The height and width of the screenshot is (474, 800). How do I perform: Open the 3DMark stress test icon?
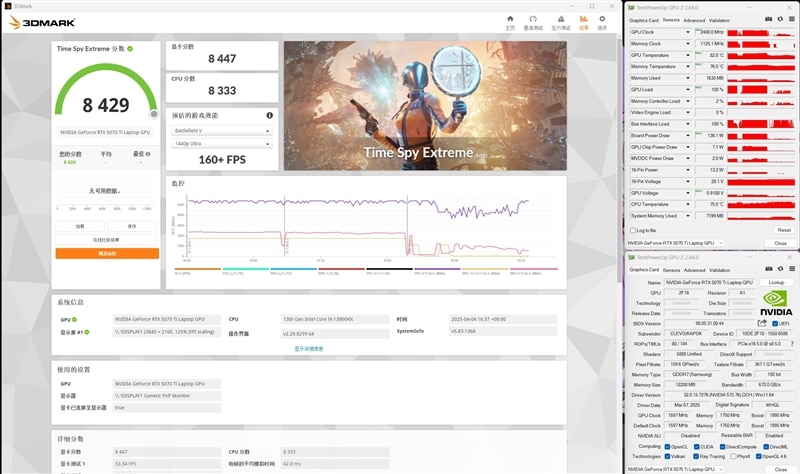pyautogui.click(x=561, y=19)
